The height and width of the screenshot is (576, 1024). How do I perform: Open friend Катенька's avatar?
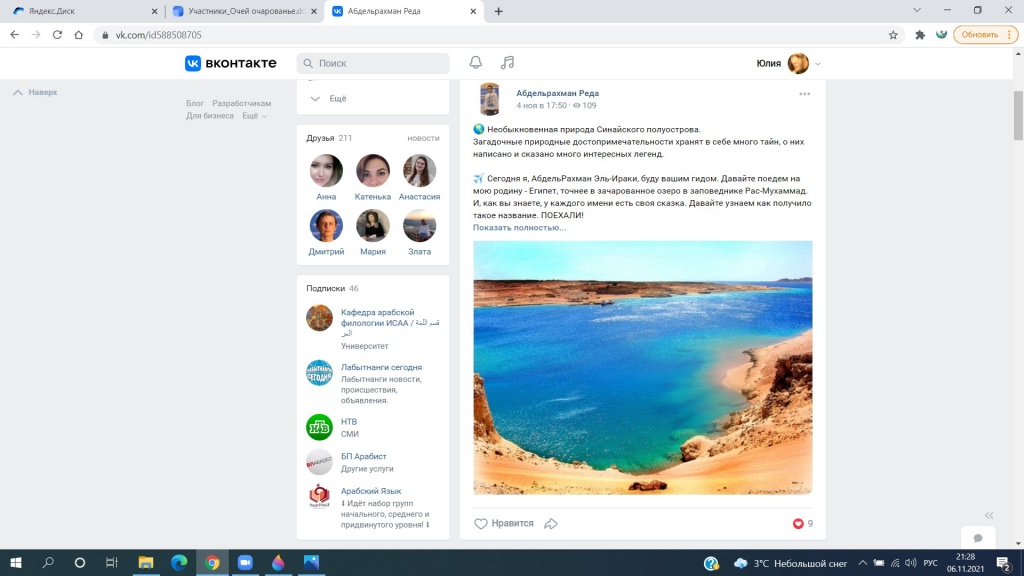[x=373, y=171]
